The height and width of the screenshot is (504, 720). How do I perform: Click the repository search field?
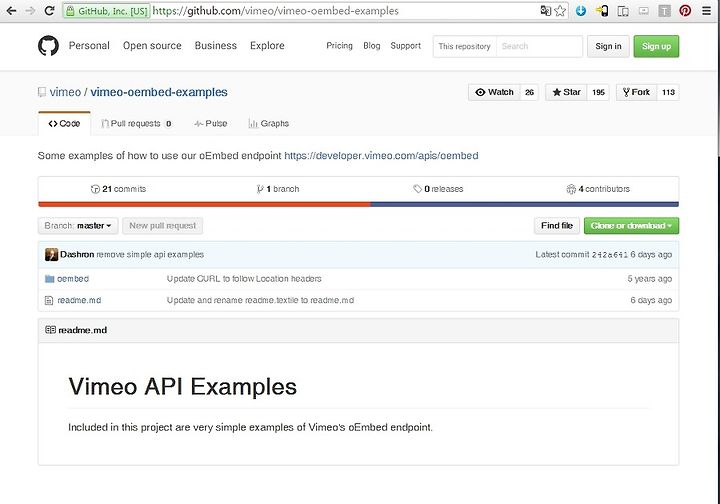pos(539,46)
